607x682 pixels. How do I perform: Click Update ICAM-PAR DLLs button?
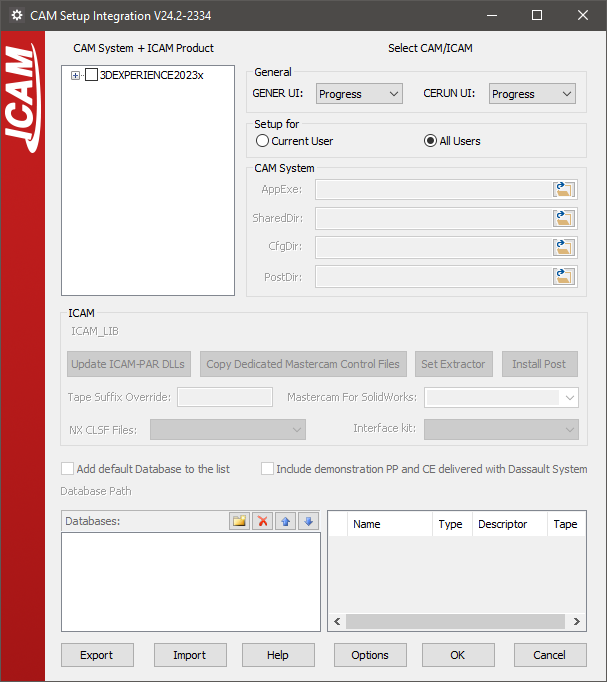click(x=129, y=364)
